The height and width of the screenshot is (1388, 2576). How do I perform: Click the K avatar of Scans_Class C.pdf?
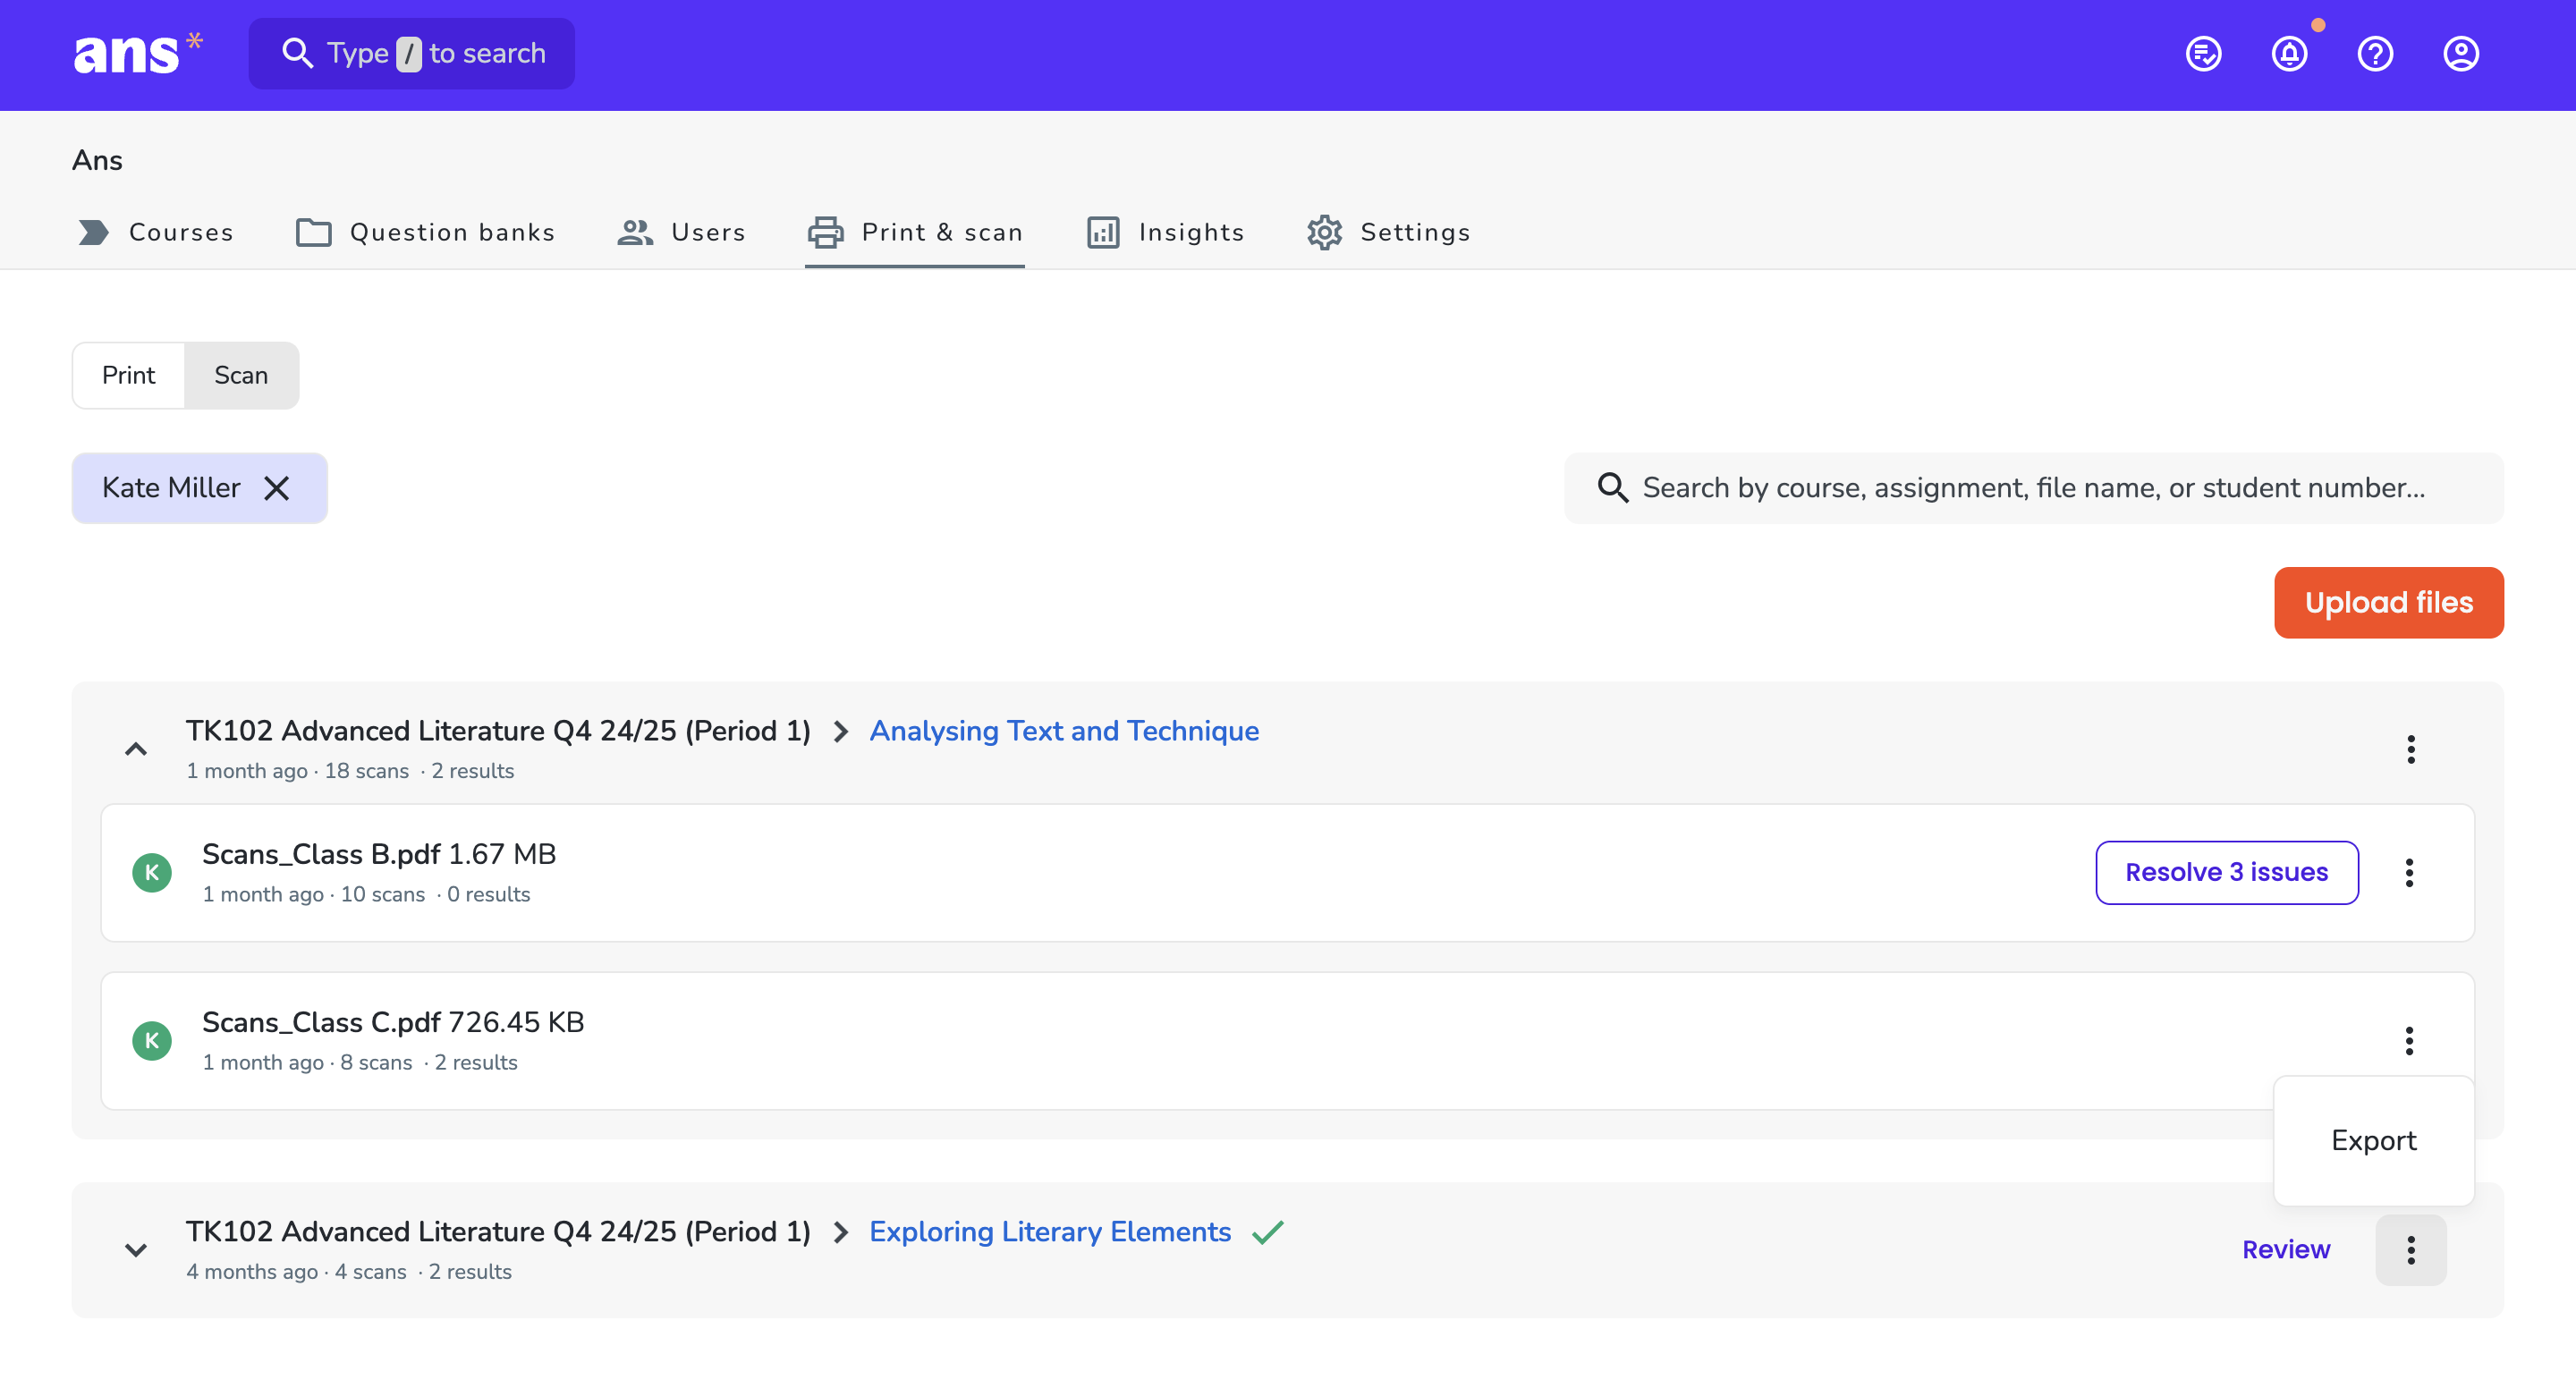pyautogui.click(x=152, y=1041)
